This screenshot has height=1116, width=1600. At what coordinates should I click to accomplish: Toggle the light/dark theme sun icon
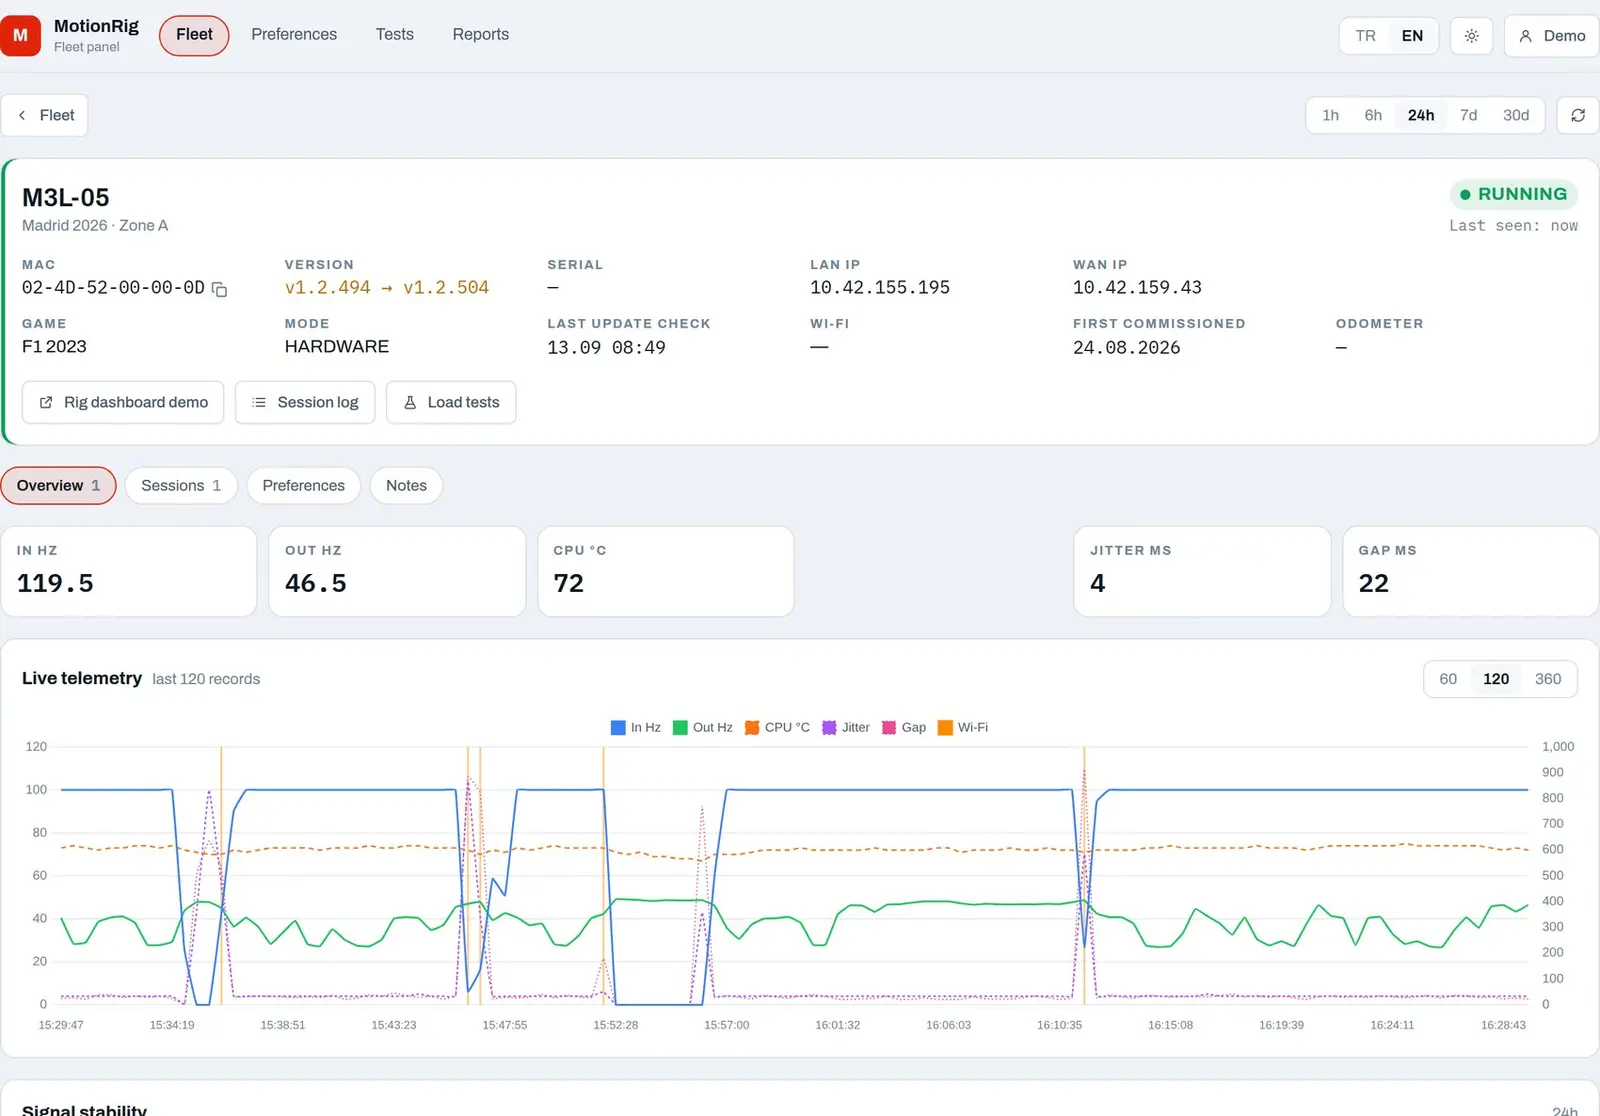point(1471,36)
